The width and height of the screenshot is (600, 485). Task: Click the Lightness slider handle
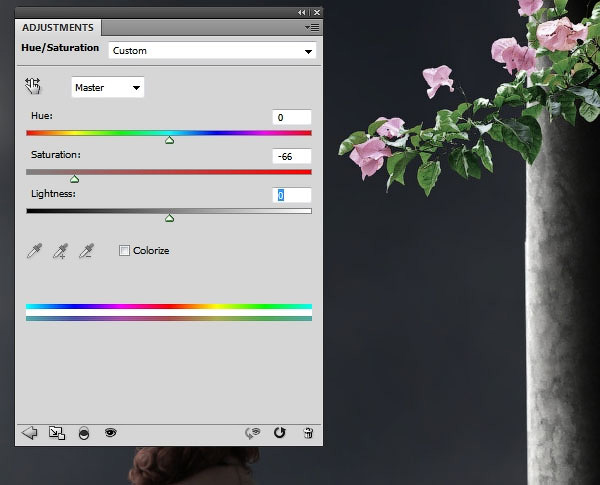pyautogui.click(x=170, y=218)
